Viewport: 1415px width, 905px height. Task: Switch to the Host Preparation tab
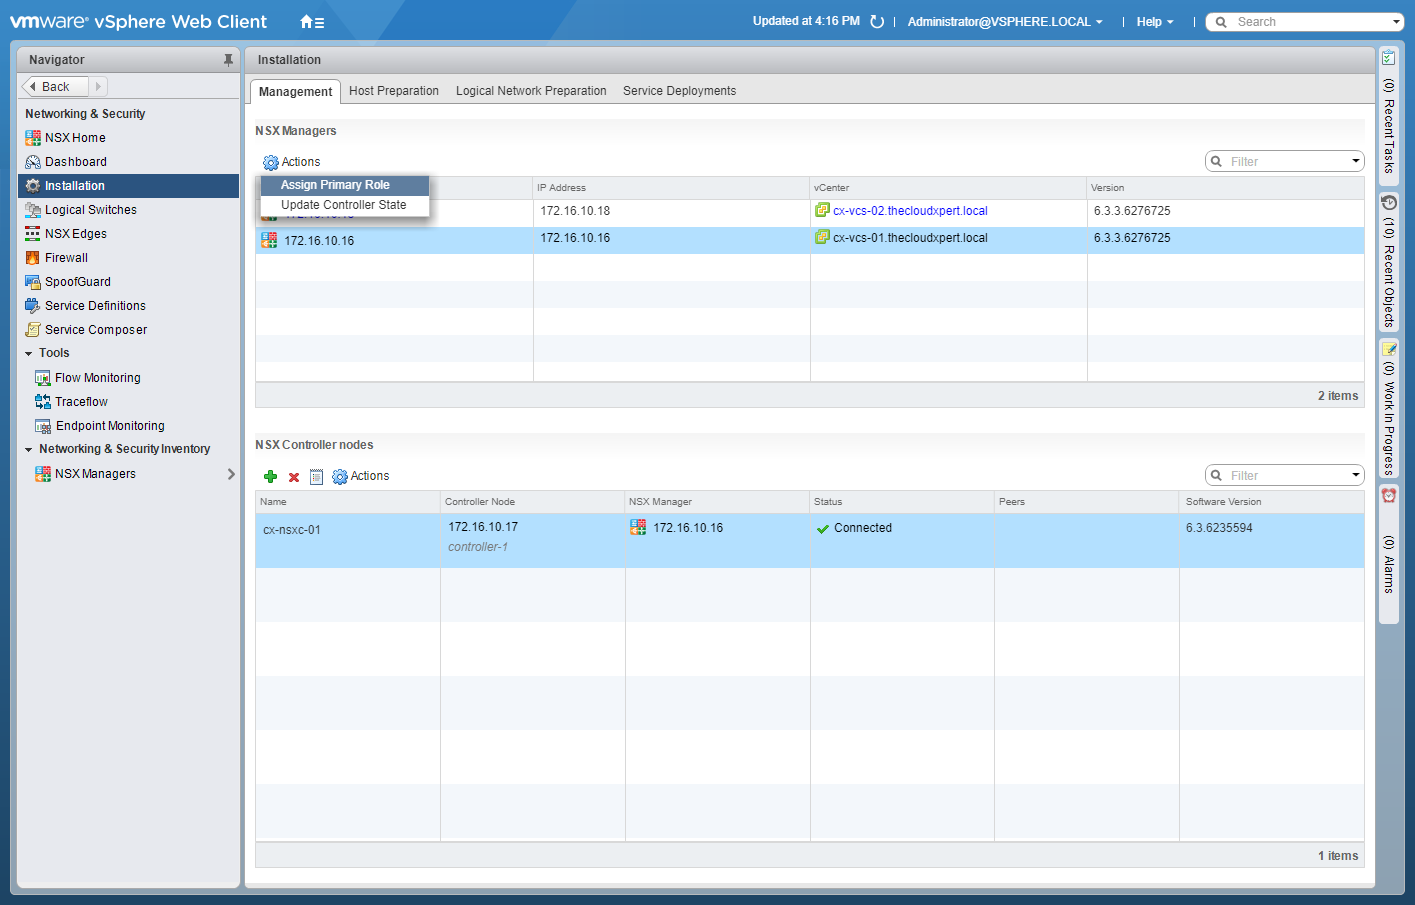[x=394, y=91]
